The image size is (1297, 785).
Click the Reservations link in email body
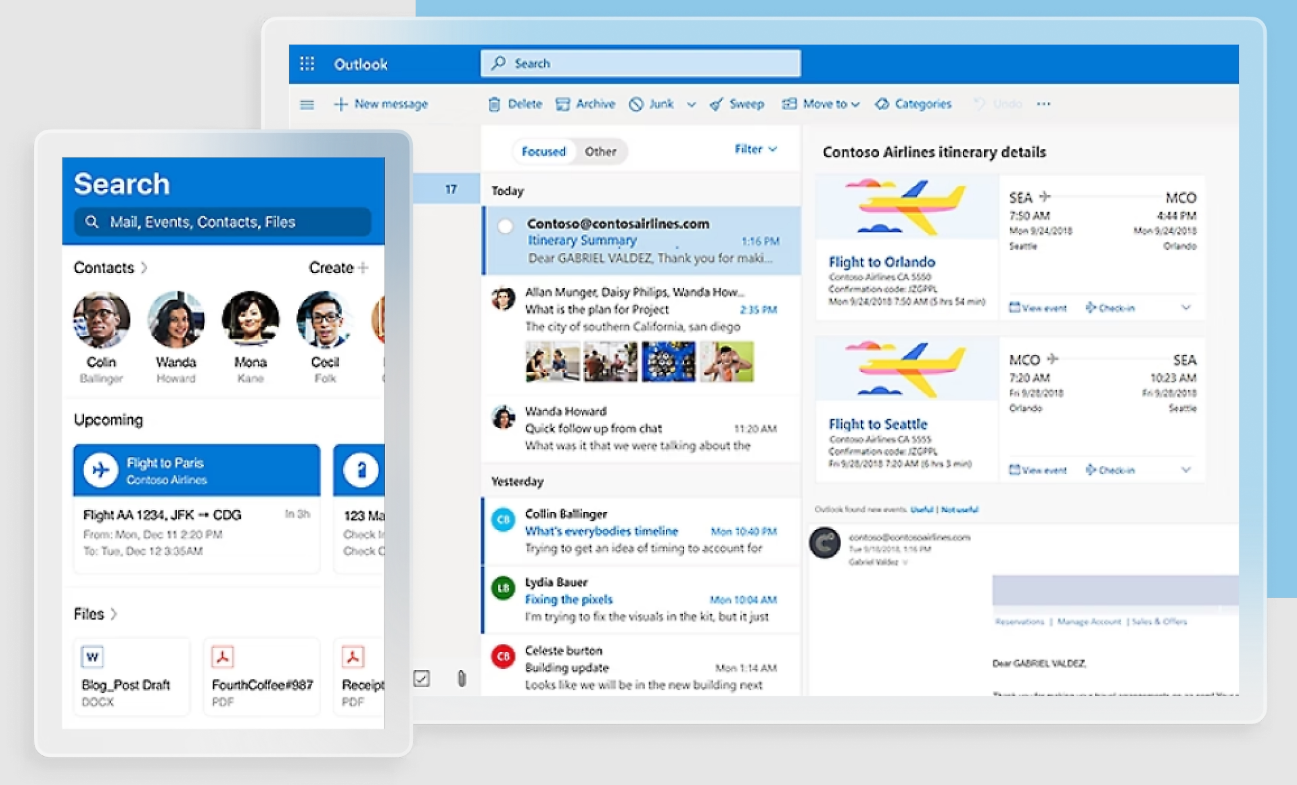pos(1020,622)
